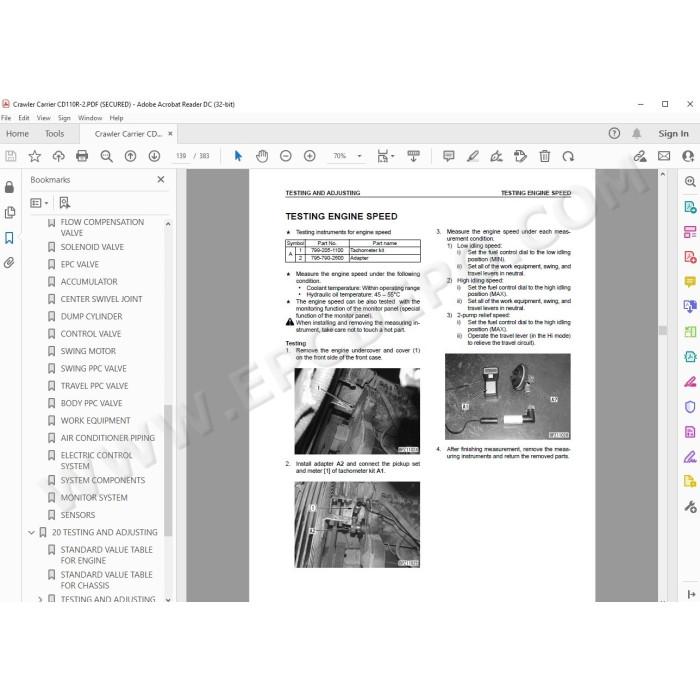
Task: Upload file to cloud icon
Action: [x=58, y=156]
